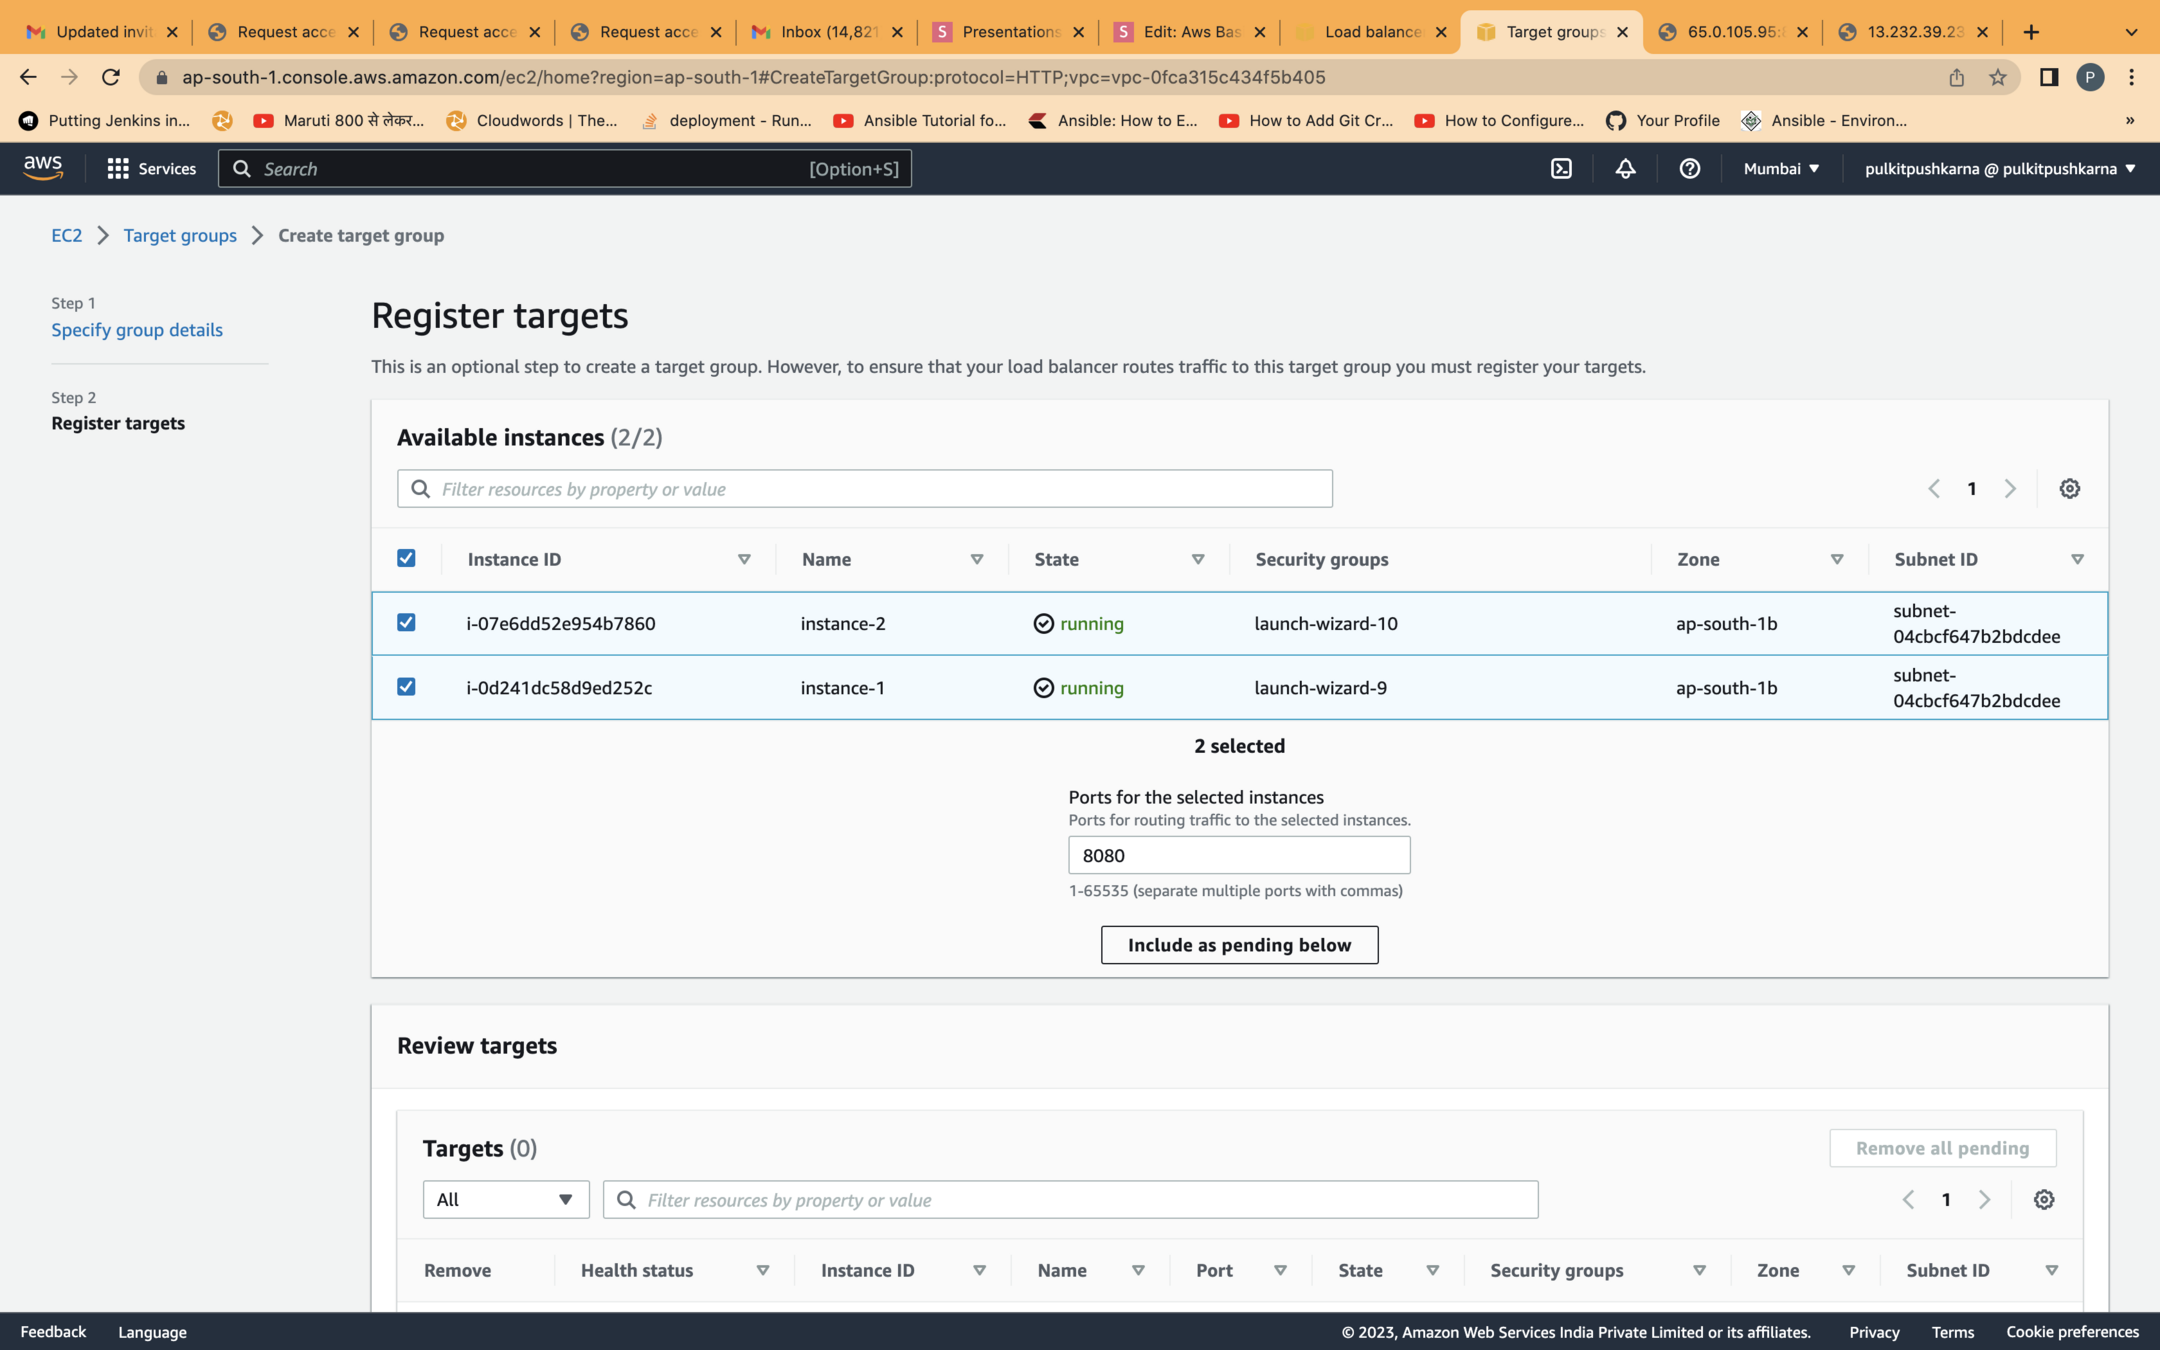Uncheck the instance-2 row checkbox
The width and height of the screenshot is (2160, 1350).
(406, 622)
